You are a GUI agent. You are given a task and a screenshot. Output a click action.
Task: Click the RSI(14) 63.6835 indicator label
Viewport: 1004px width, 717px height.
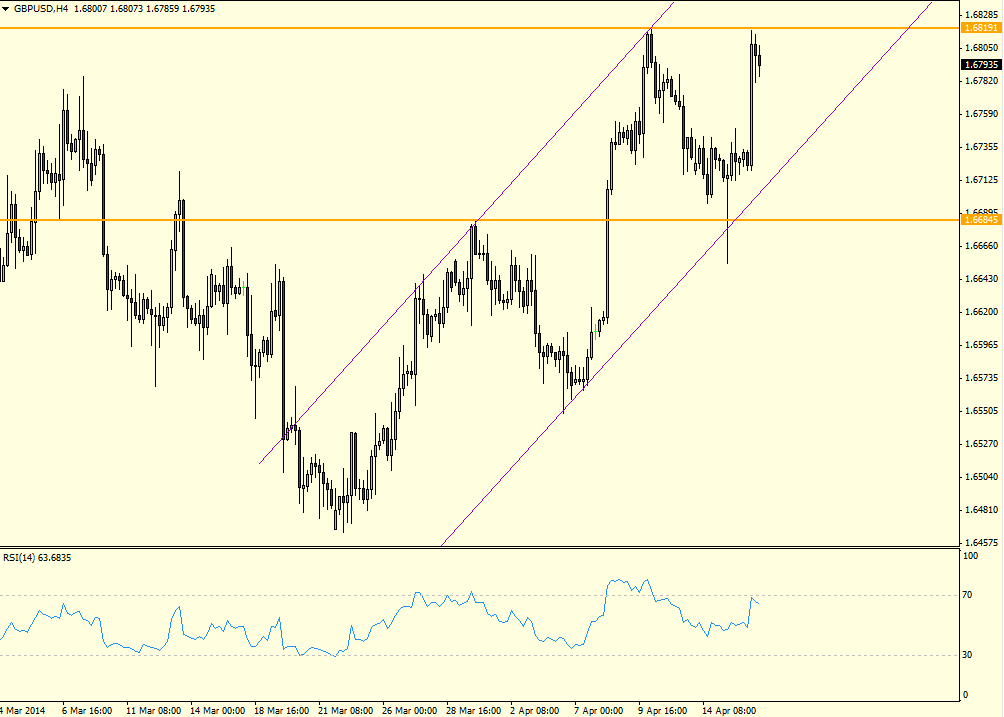[37, 558]
